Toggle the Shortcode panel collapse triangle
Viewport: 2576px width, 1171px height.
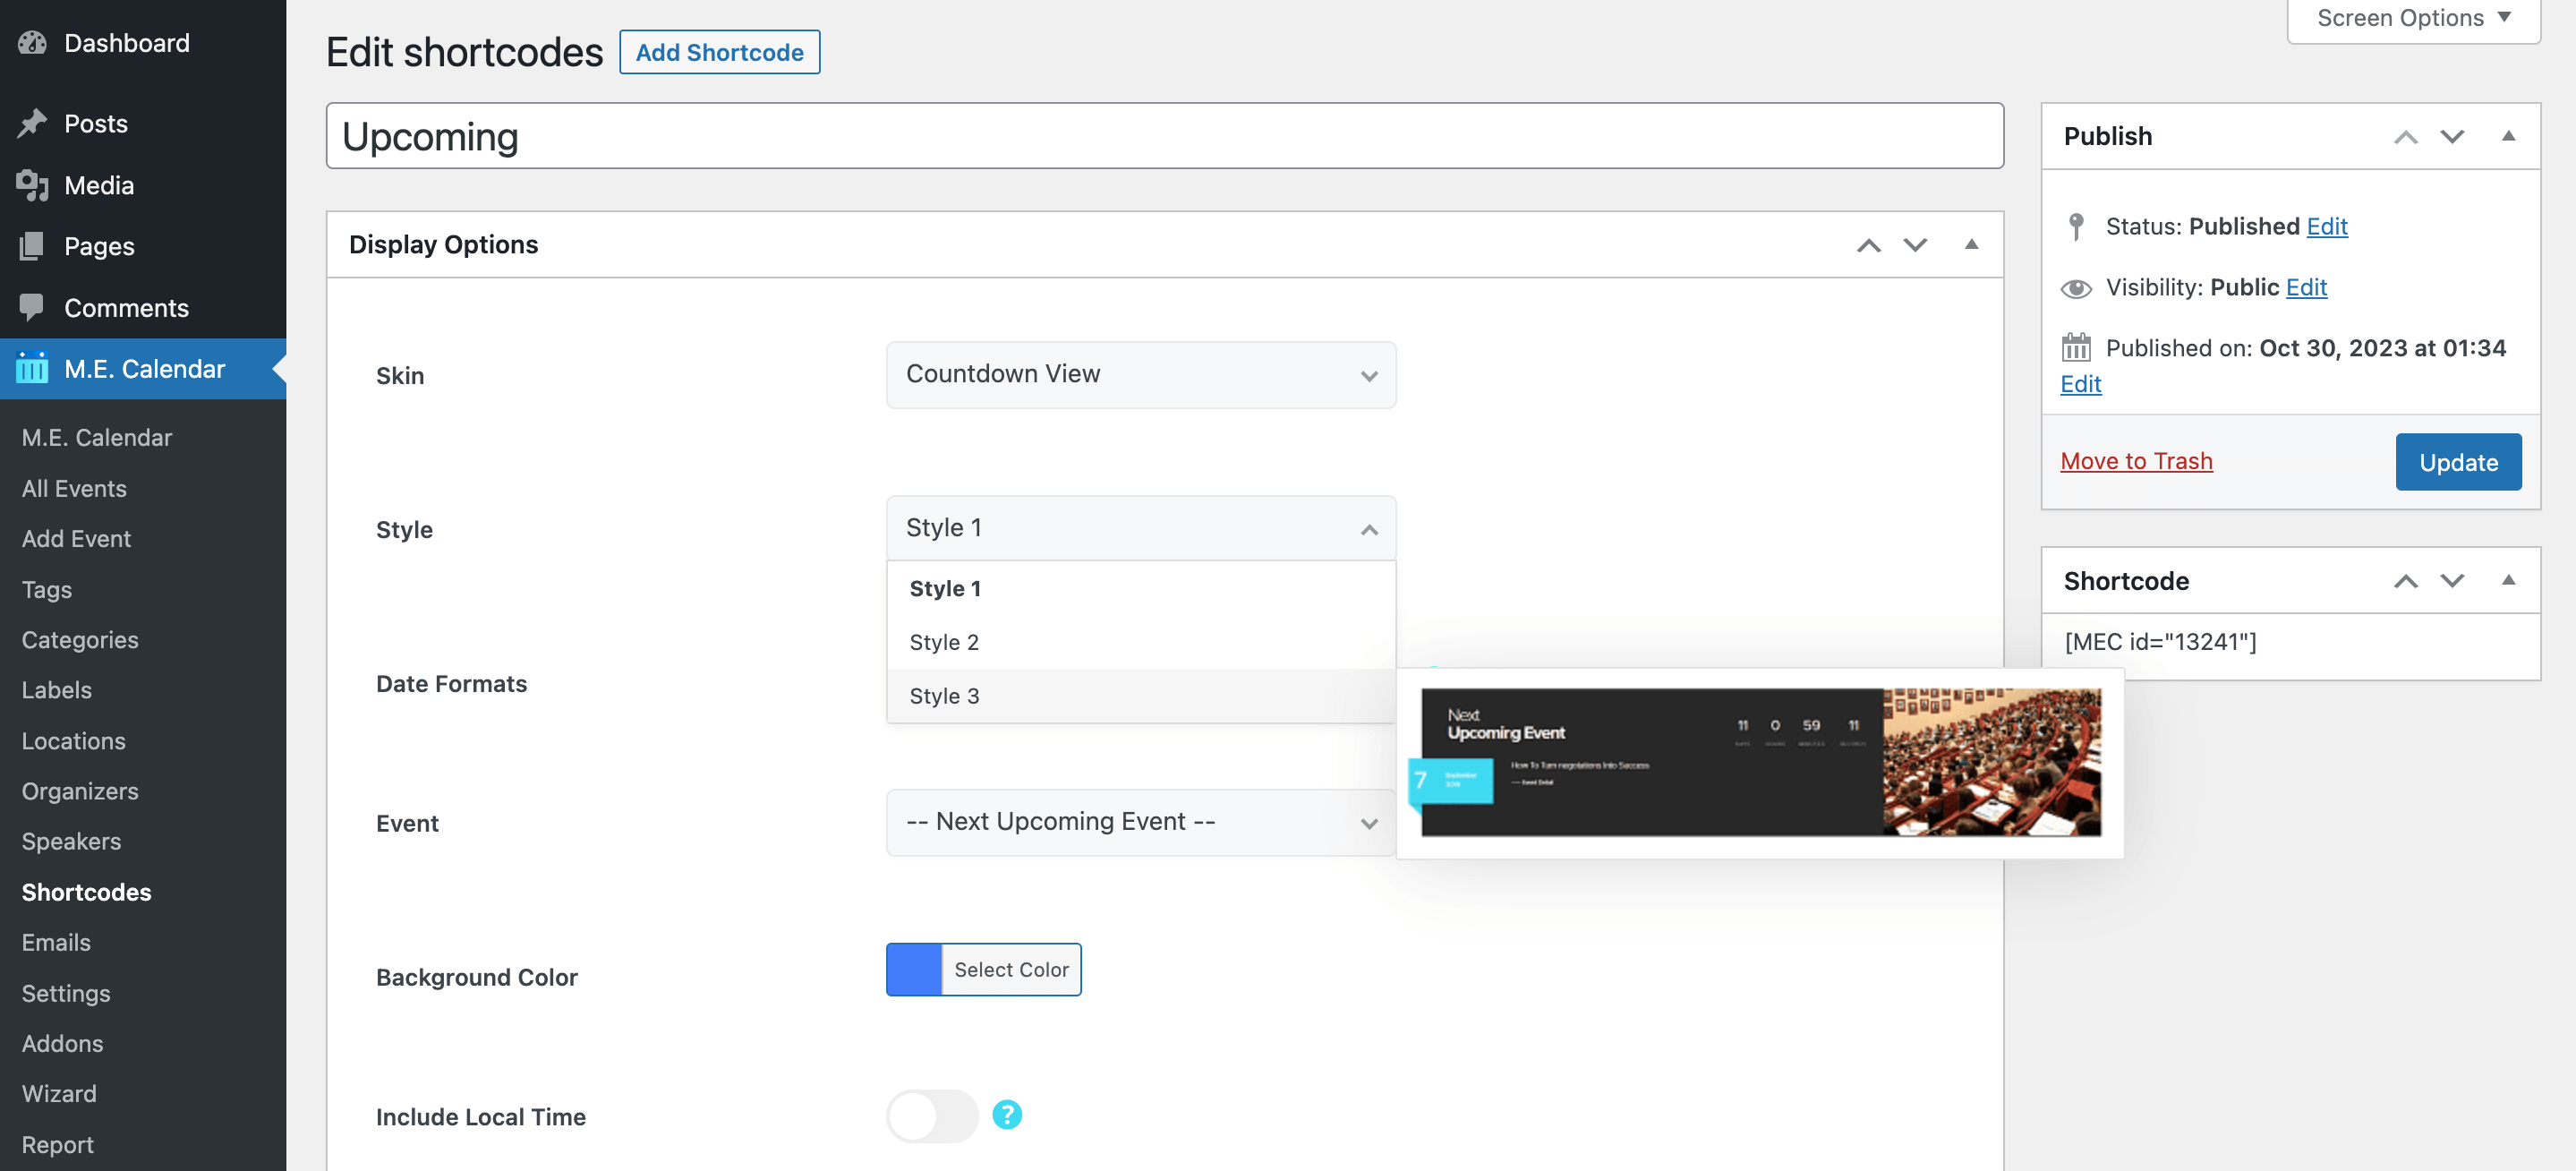(2507, 580)
